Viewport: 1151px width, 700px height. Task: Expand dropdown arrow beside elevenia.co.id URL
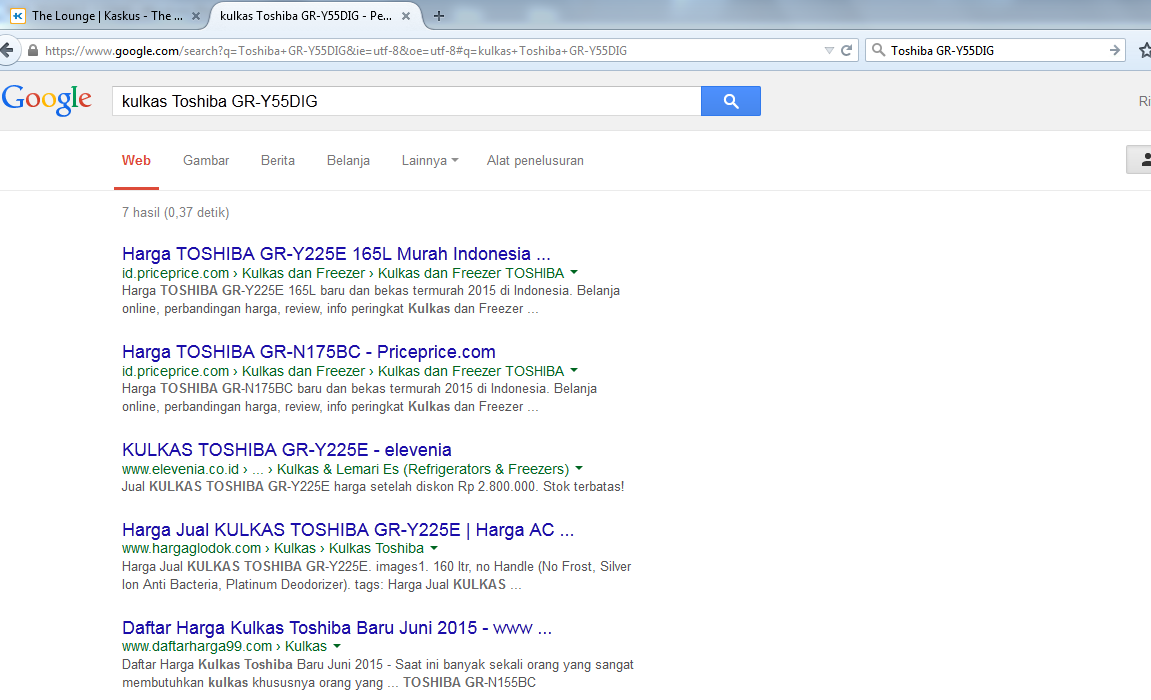click(x=578, y=468)
